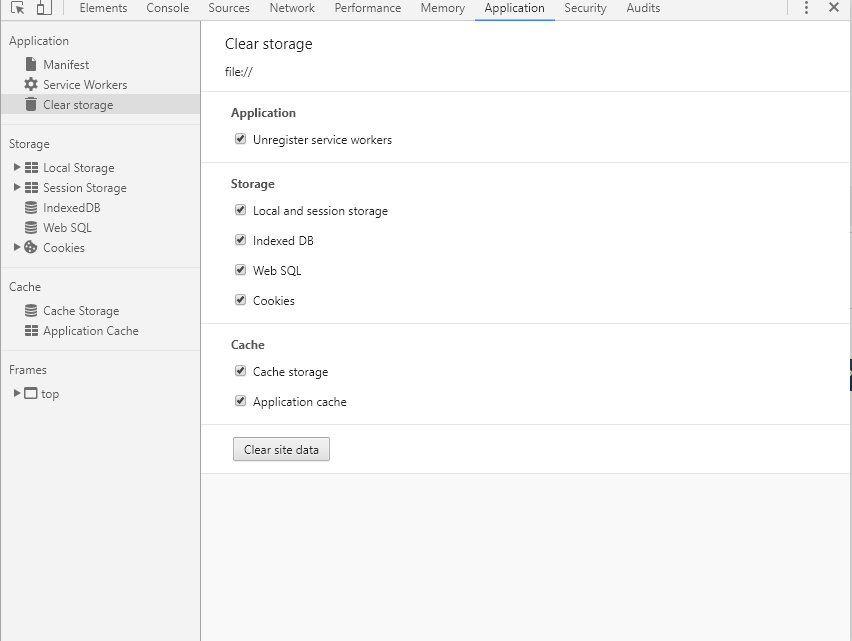This screenshot has height=641, width=852.
Task: Expand the Session Storage tree
Action: [17, 187]
